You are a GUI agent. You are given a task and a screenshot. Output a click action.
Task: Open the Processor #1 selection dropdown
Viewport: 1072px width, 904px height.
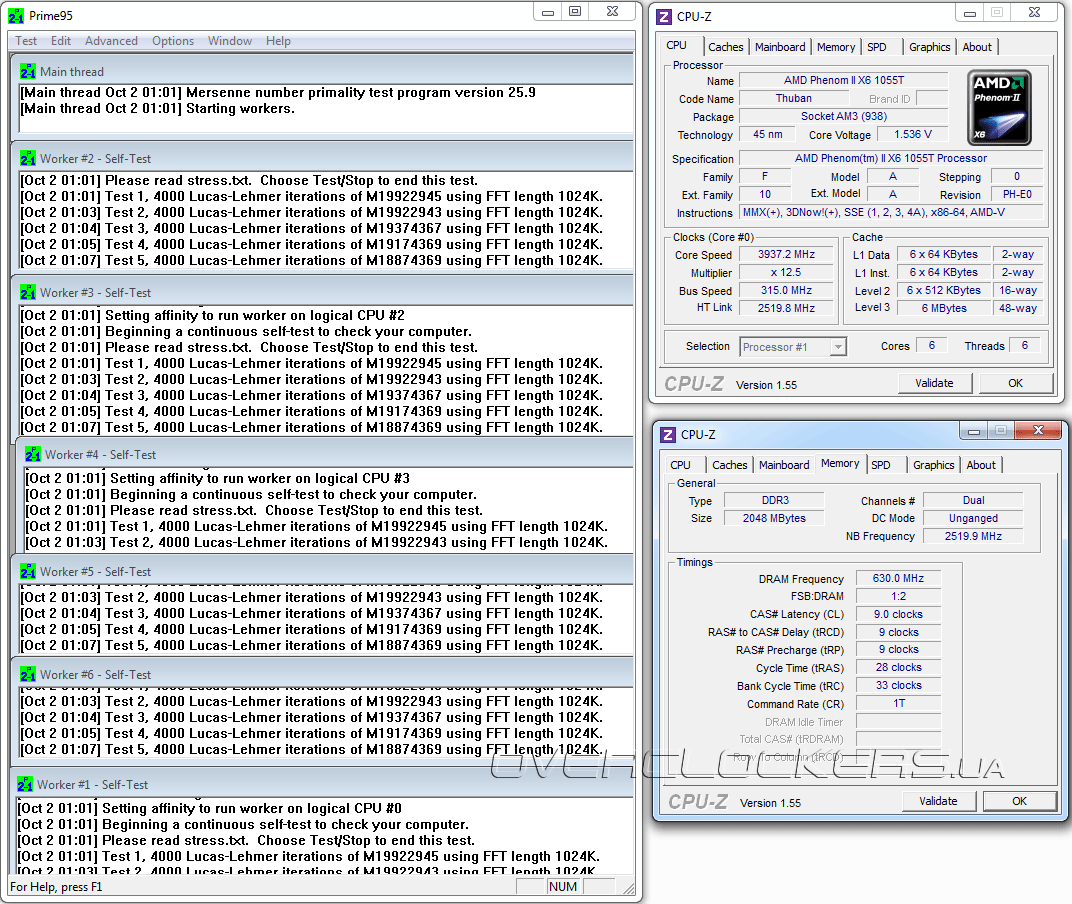coord(793,347)
